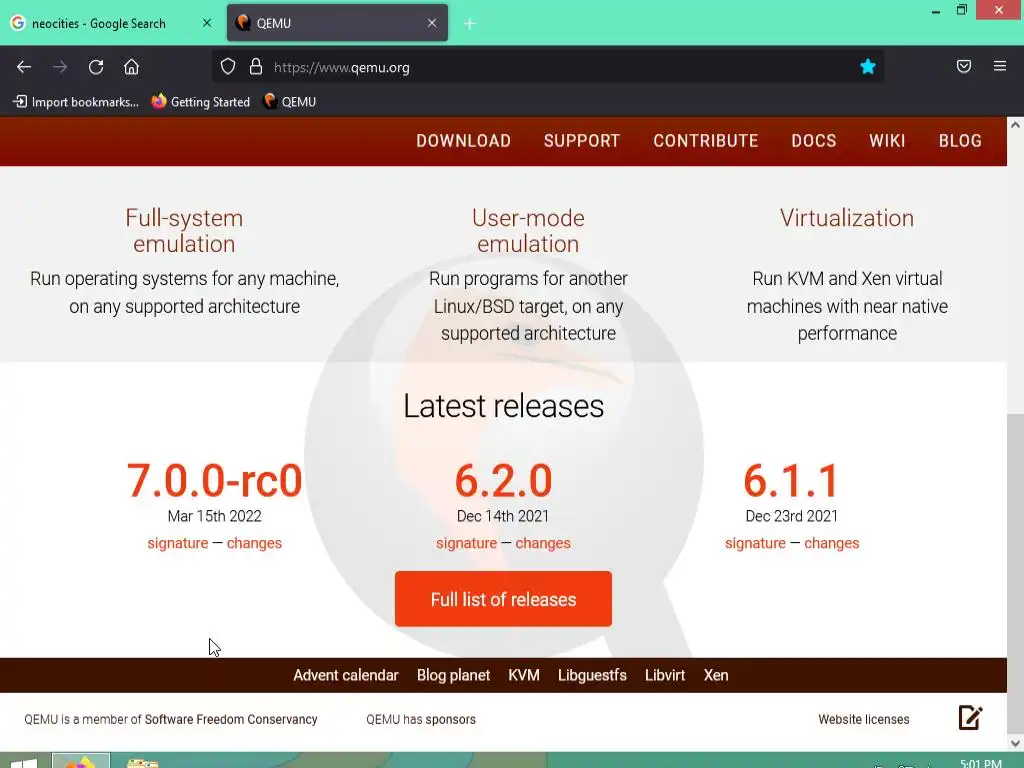1024x768 pixels.
Task: Reload the current QEMU page
Action: 96,67
